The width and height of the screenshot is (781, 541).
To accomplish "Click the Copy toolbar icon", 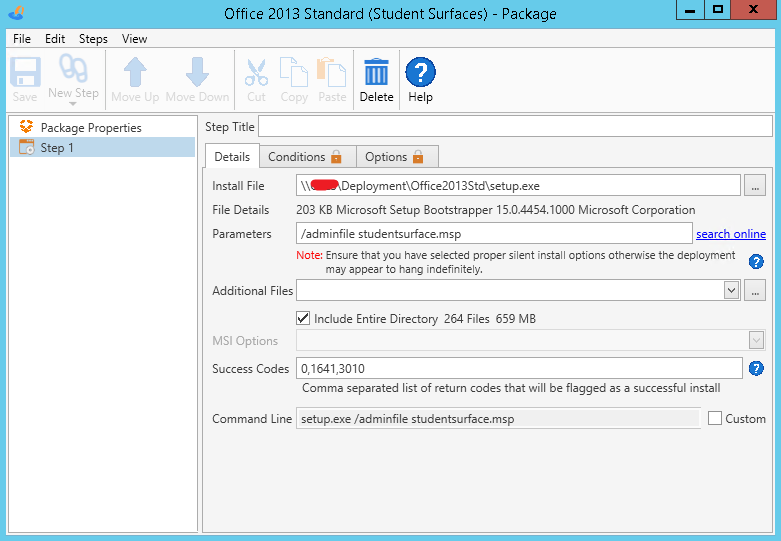I will [294, 73].
